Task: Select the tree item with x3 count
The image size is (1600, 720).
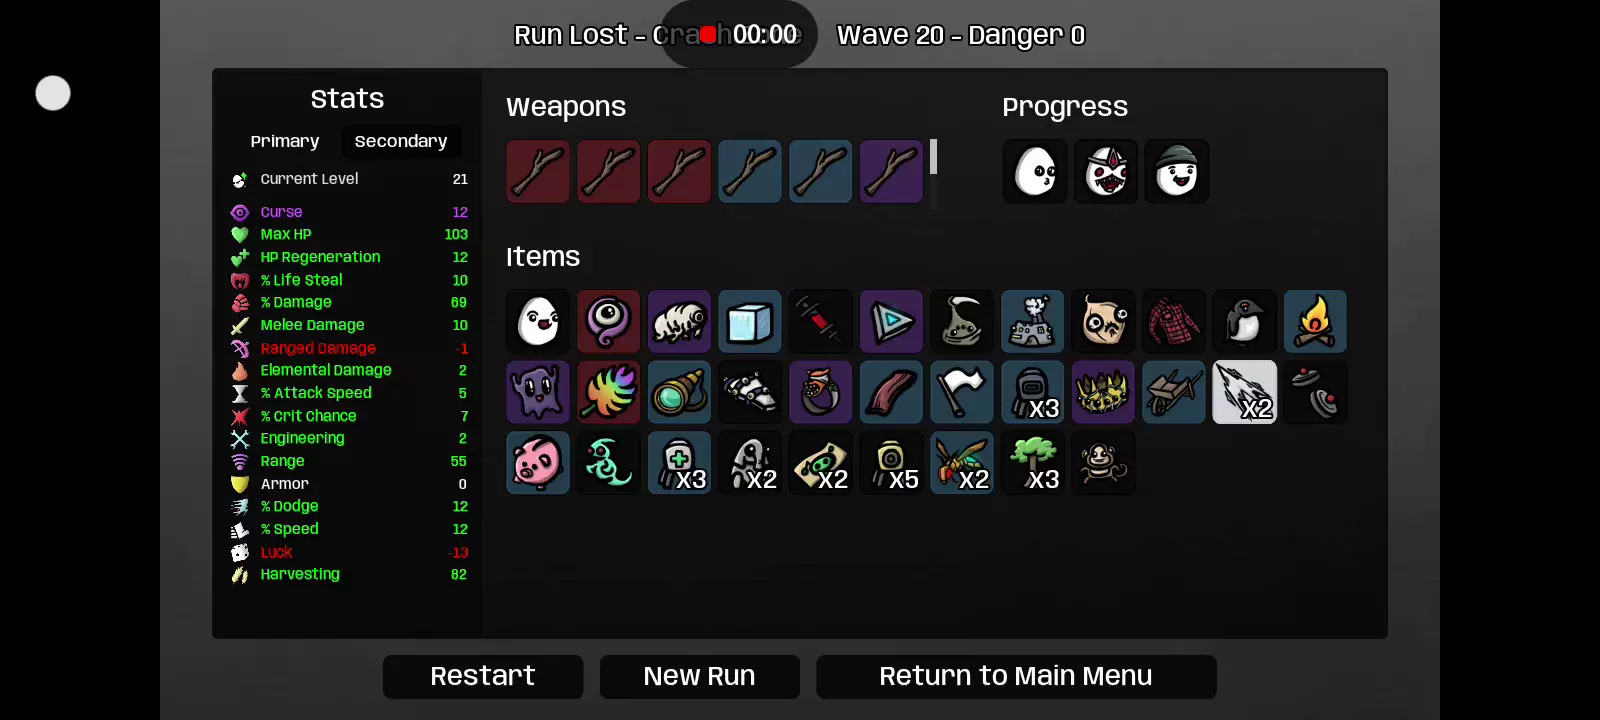Action: click(x=1033, y=463)
